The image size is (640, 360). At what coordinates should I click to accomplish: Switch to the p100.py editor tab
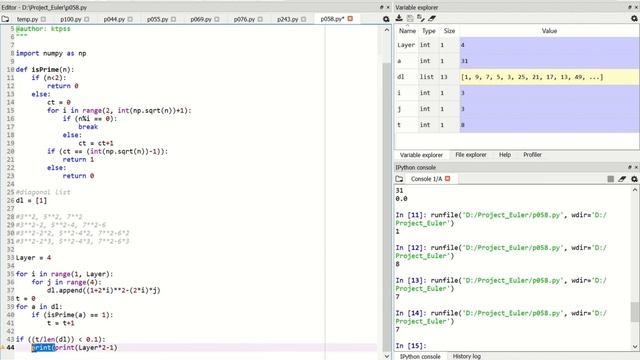[71, 19]
